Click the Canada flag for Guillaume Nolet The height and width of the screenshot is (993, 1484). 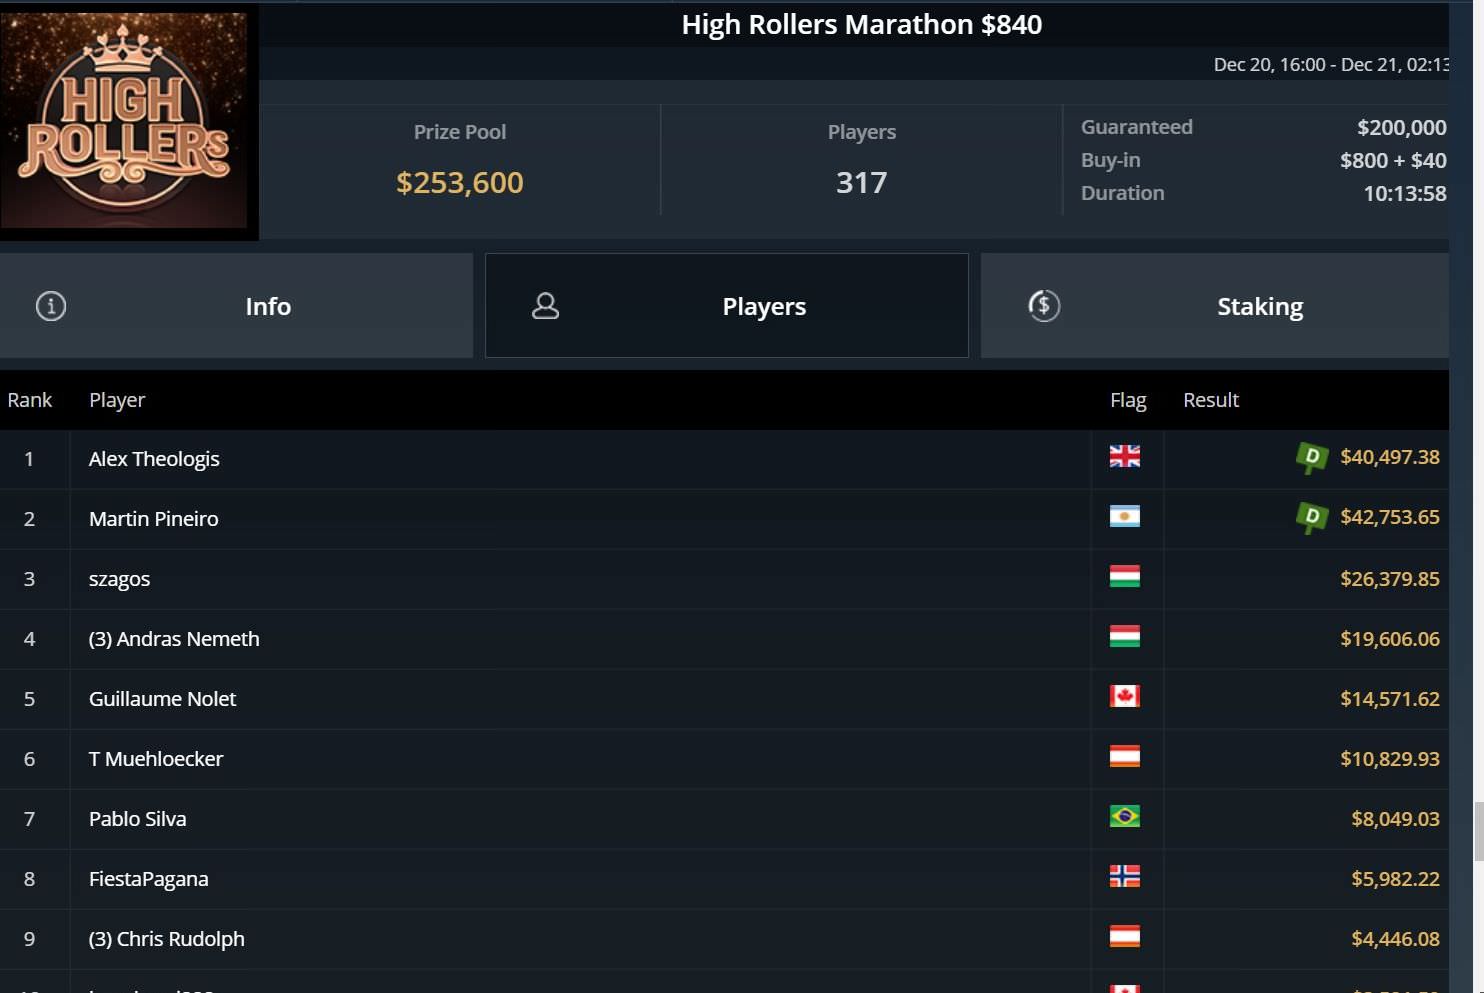click(1124, 697)
